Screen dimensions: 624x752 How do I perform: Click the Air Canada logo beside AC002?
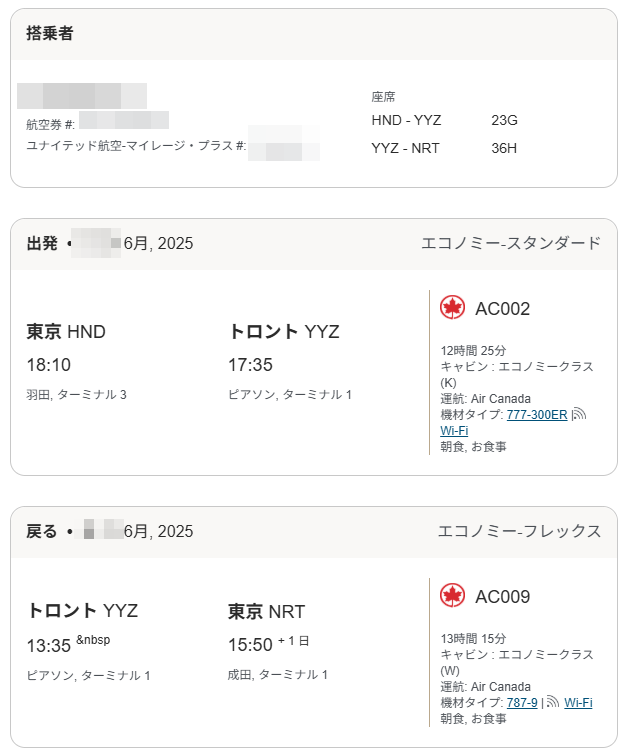[452, 308]
